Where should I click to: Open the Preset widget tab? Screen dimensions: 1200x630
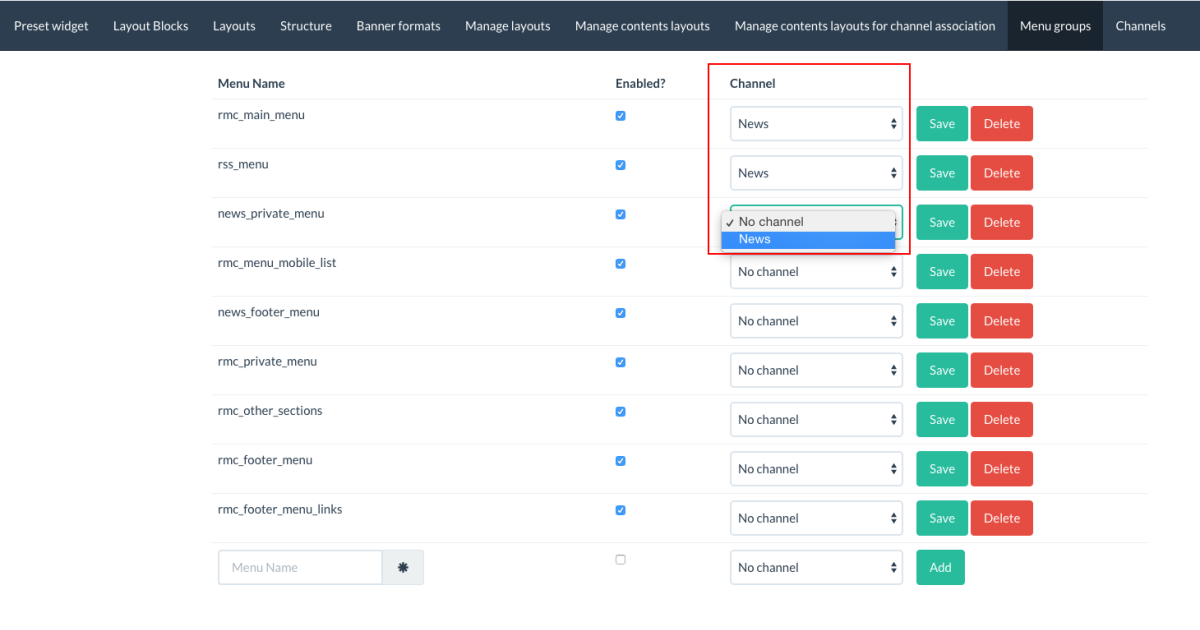51,26
